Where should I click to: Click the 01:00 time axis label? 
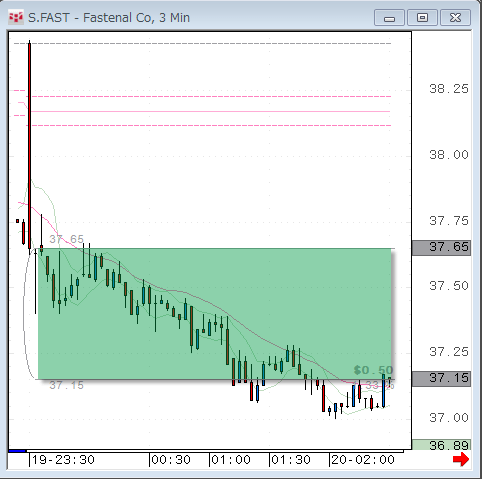(231, 460)
